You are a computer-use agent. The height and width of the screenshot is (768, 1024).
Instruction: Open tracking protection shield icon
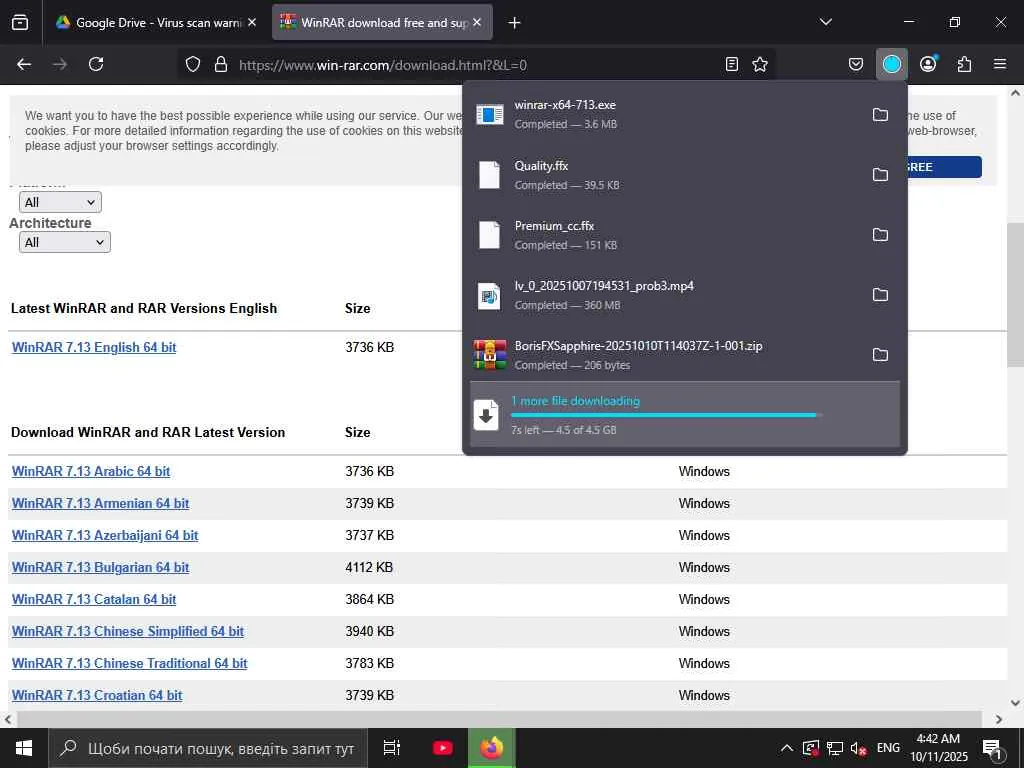[193, 64]
